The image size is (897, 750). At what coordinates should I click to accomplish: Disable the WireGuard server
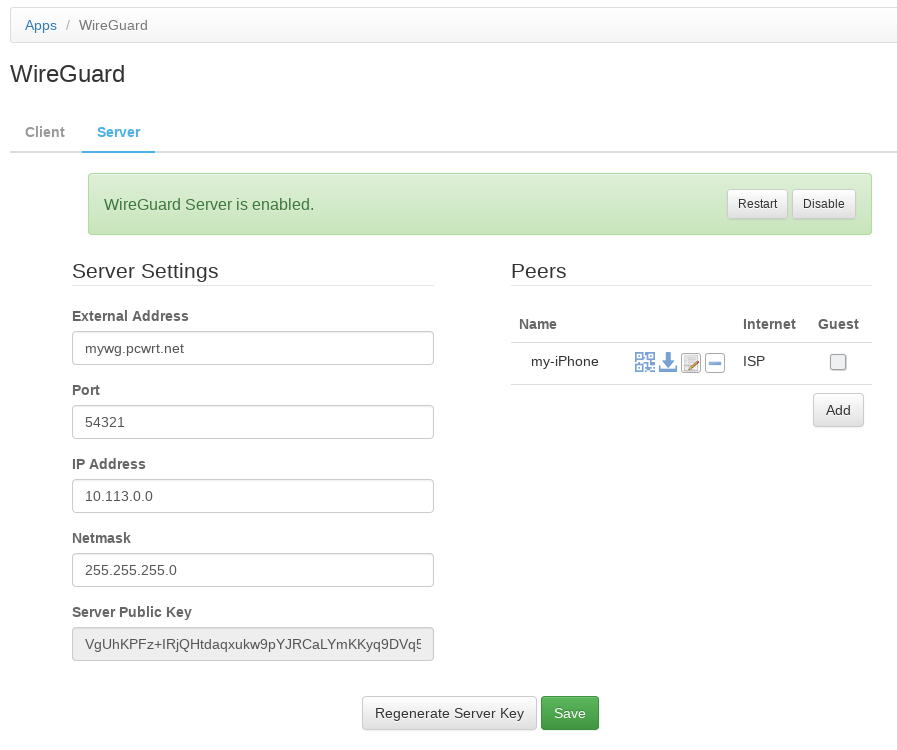(x=823, y=204)
